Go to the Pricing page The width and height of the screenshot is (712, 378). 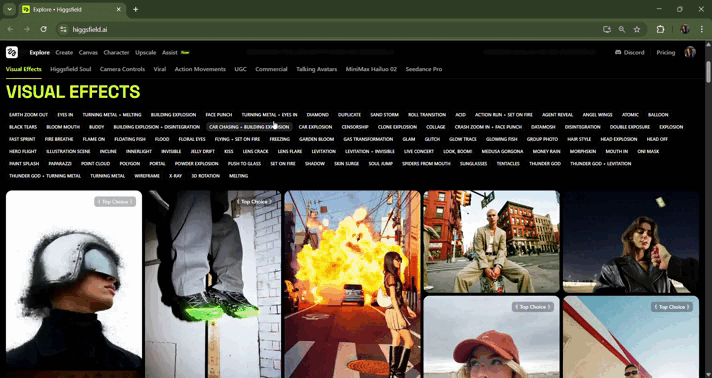tap(665, 52)
